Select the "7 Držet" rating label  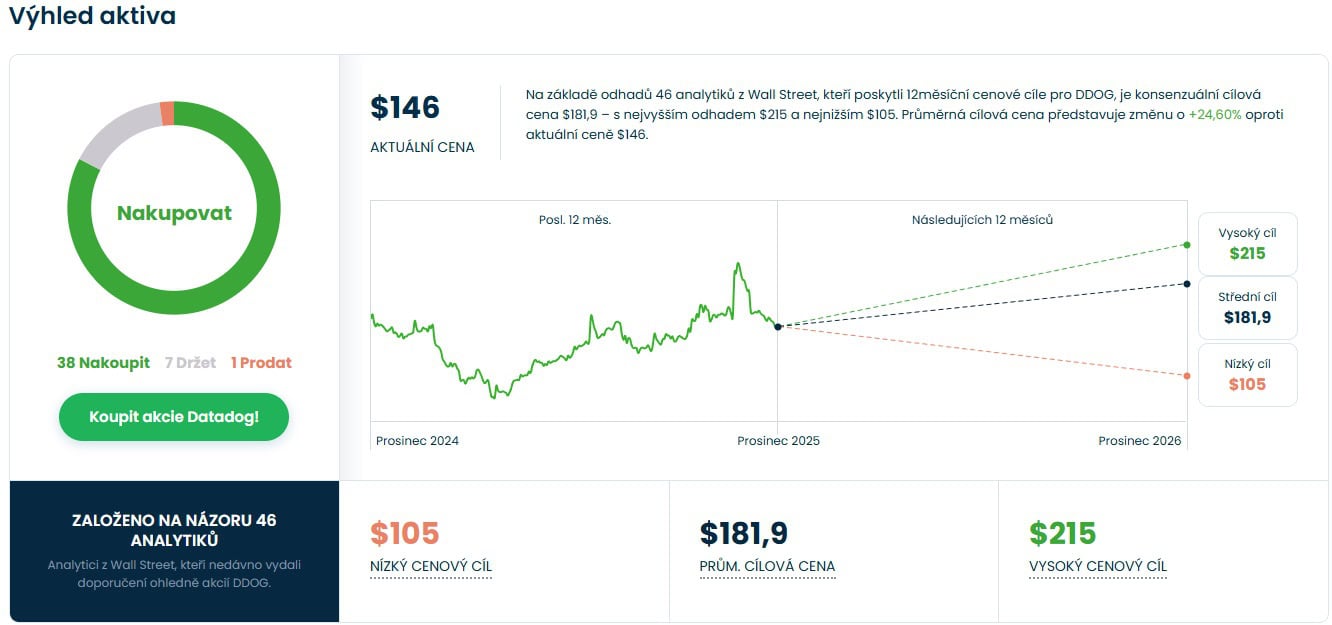click(x=190, y=363)
